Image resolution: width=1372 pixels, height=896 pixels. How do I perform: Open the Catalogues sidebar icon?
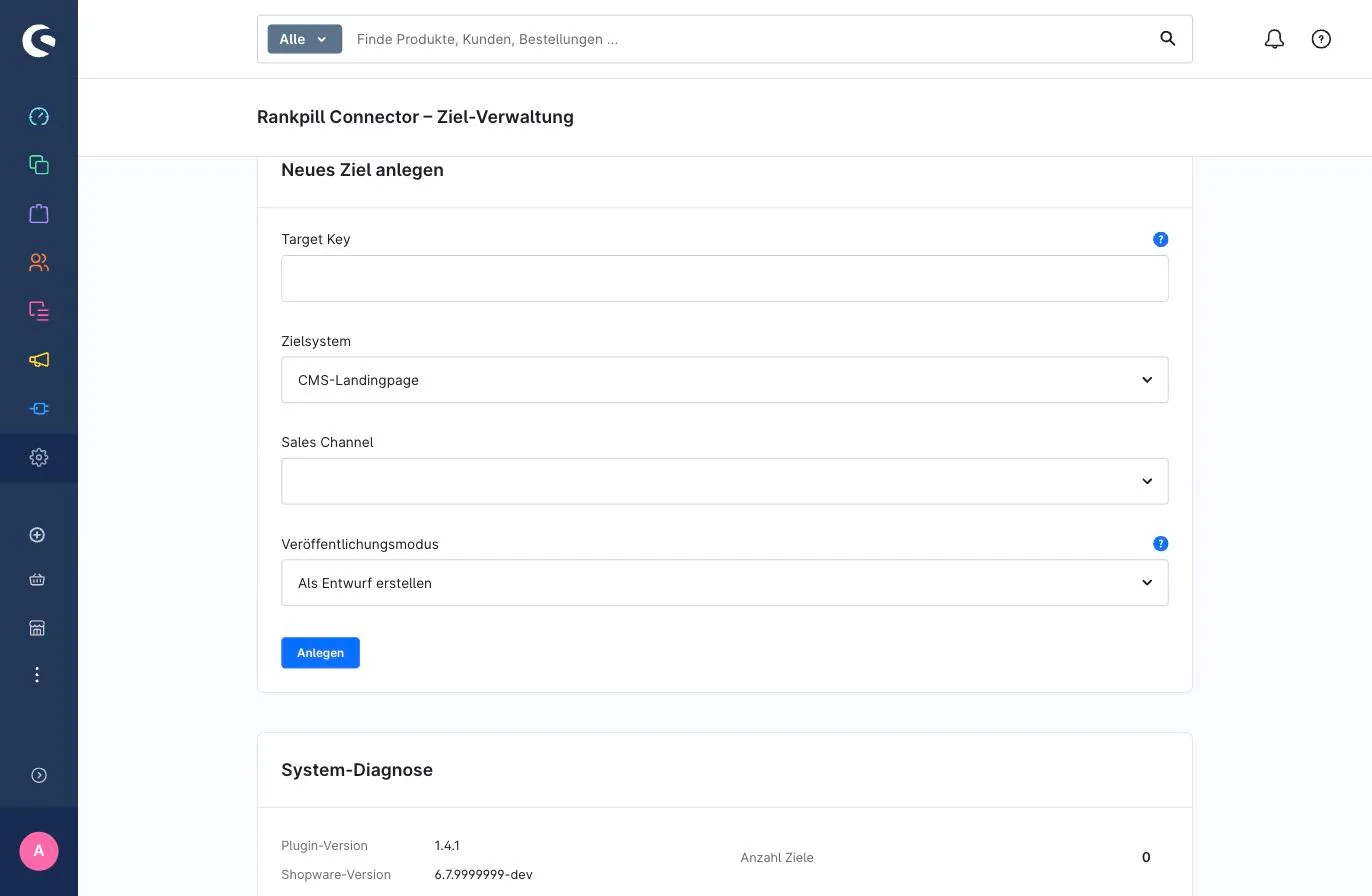pos(39,165)
